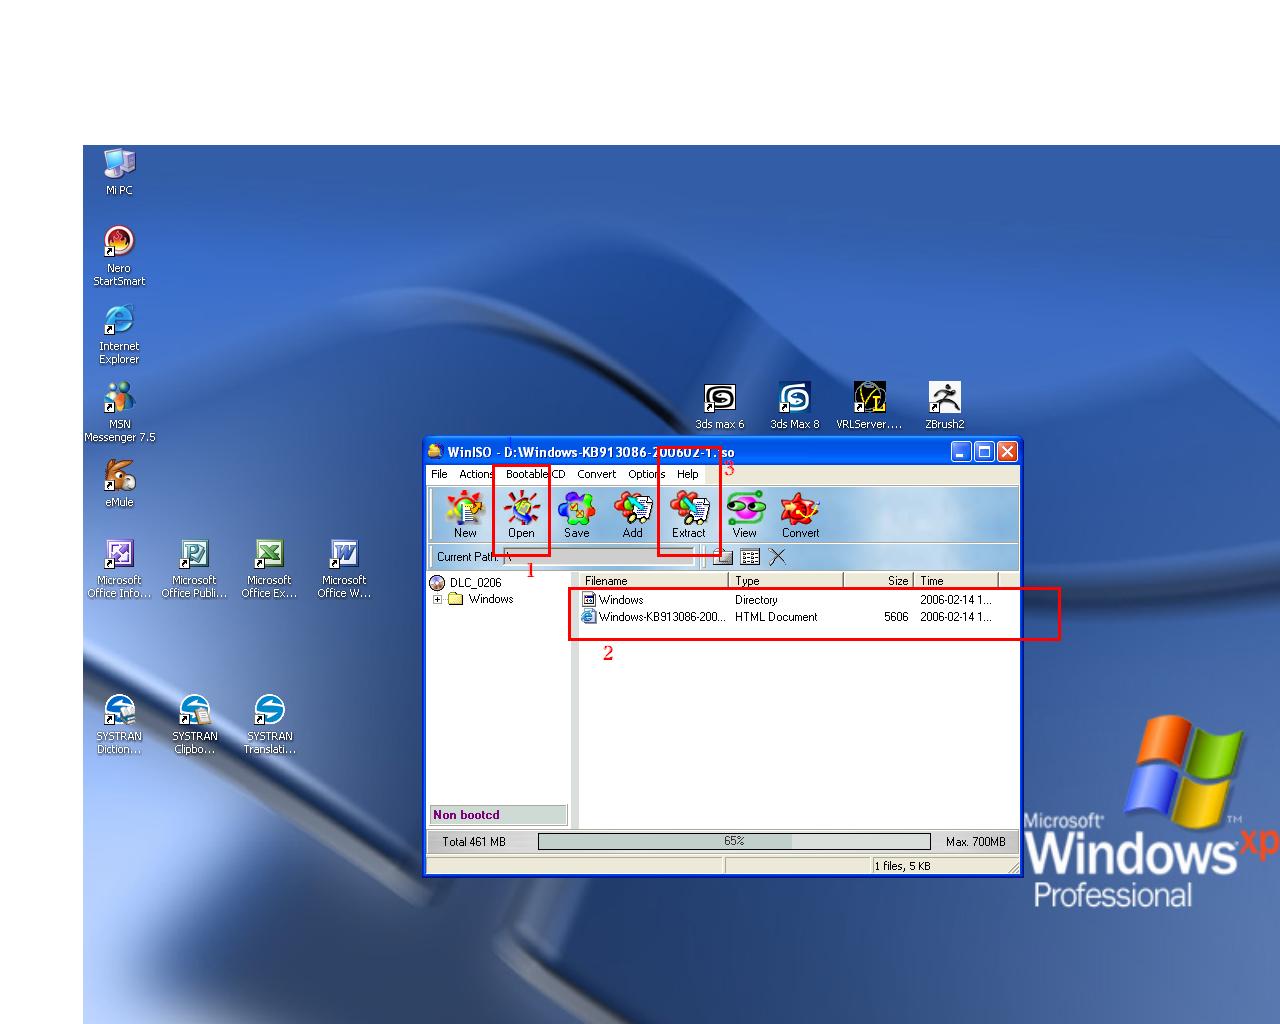Image resolution: width=1280 pixels, height=1024 pixels.
Task: Click the Current Path field
Action: [598, 557]
